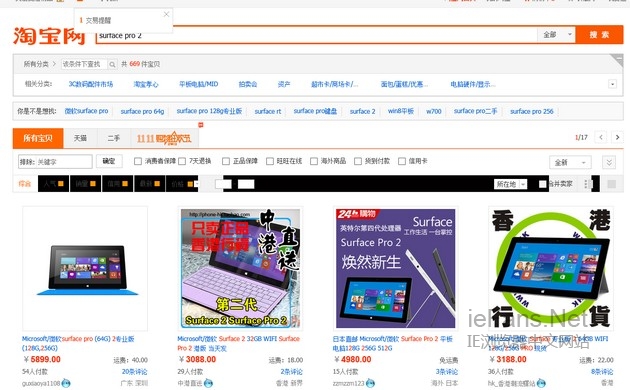630x390 pixels.
Task: Sort by 综合
Action: click(x=25, y=184)
